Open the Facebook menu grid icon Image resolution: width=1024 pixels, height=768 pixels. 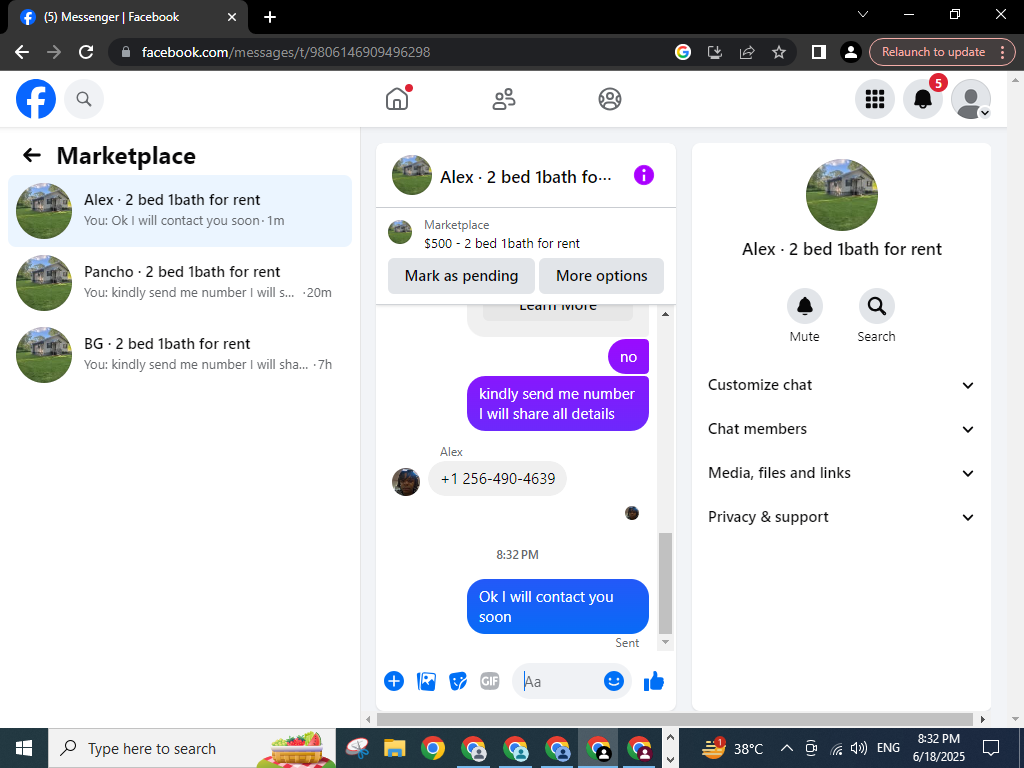[x=874, y=99]
